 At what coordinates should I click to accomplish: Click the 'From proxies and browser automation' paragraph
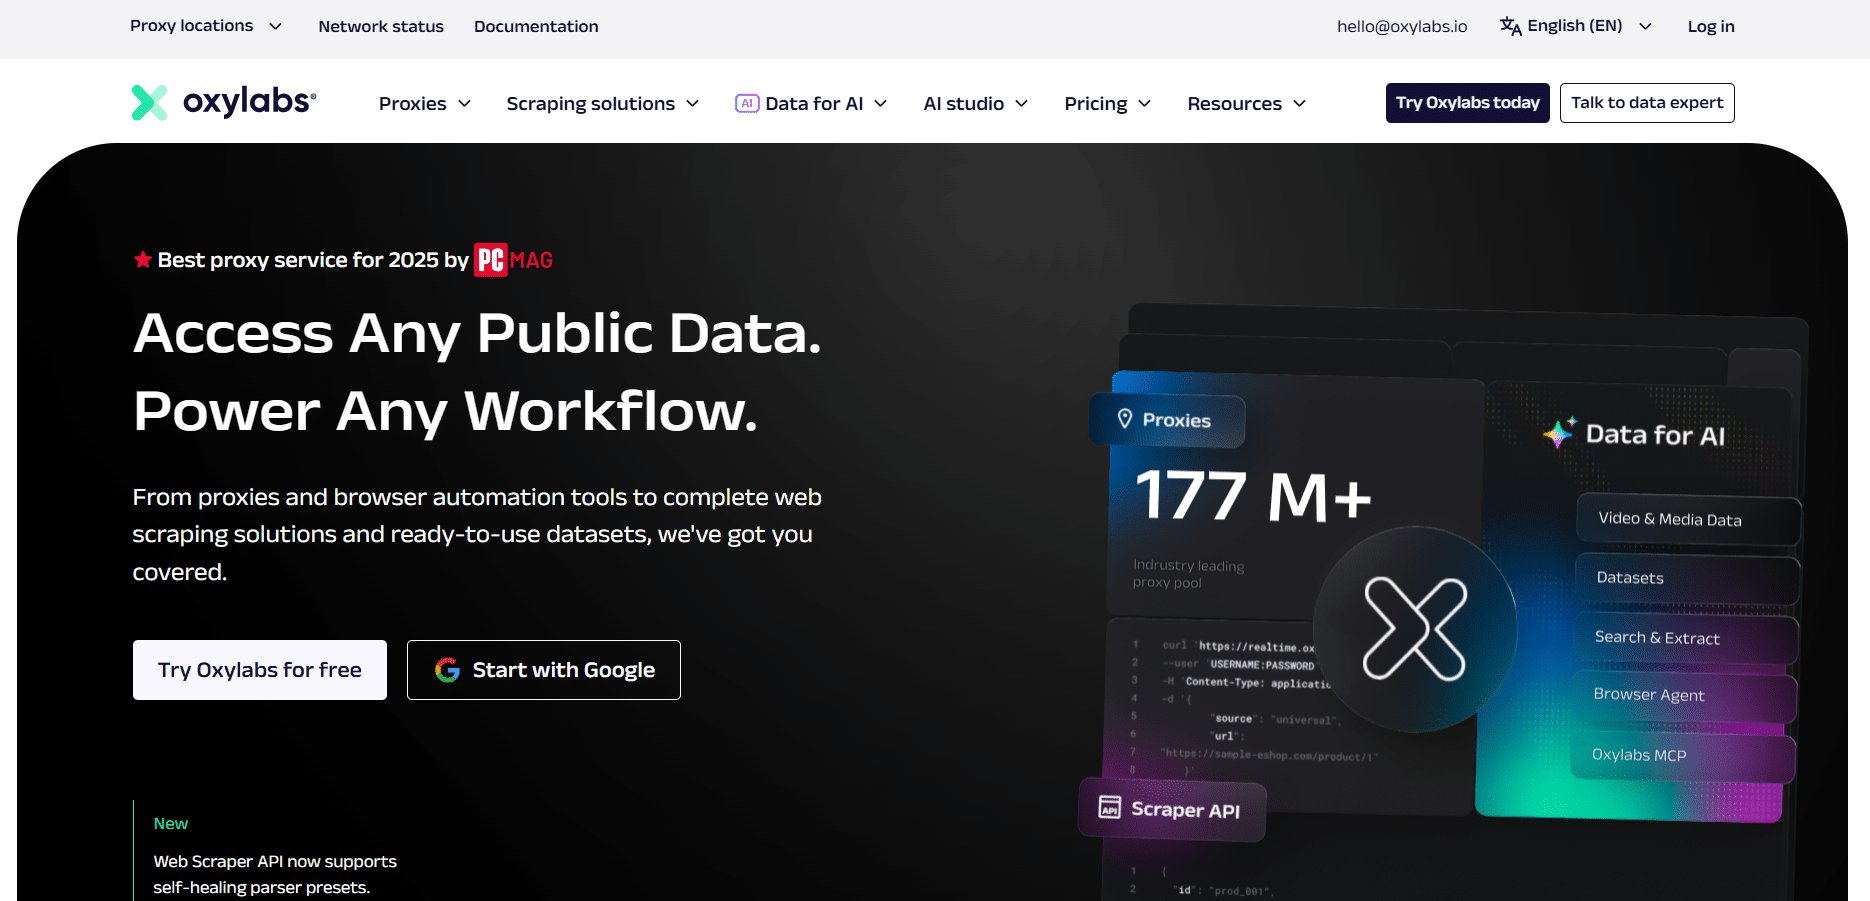pos(477,535)
